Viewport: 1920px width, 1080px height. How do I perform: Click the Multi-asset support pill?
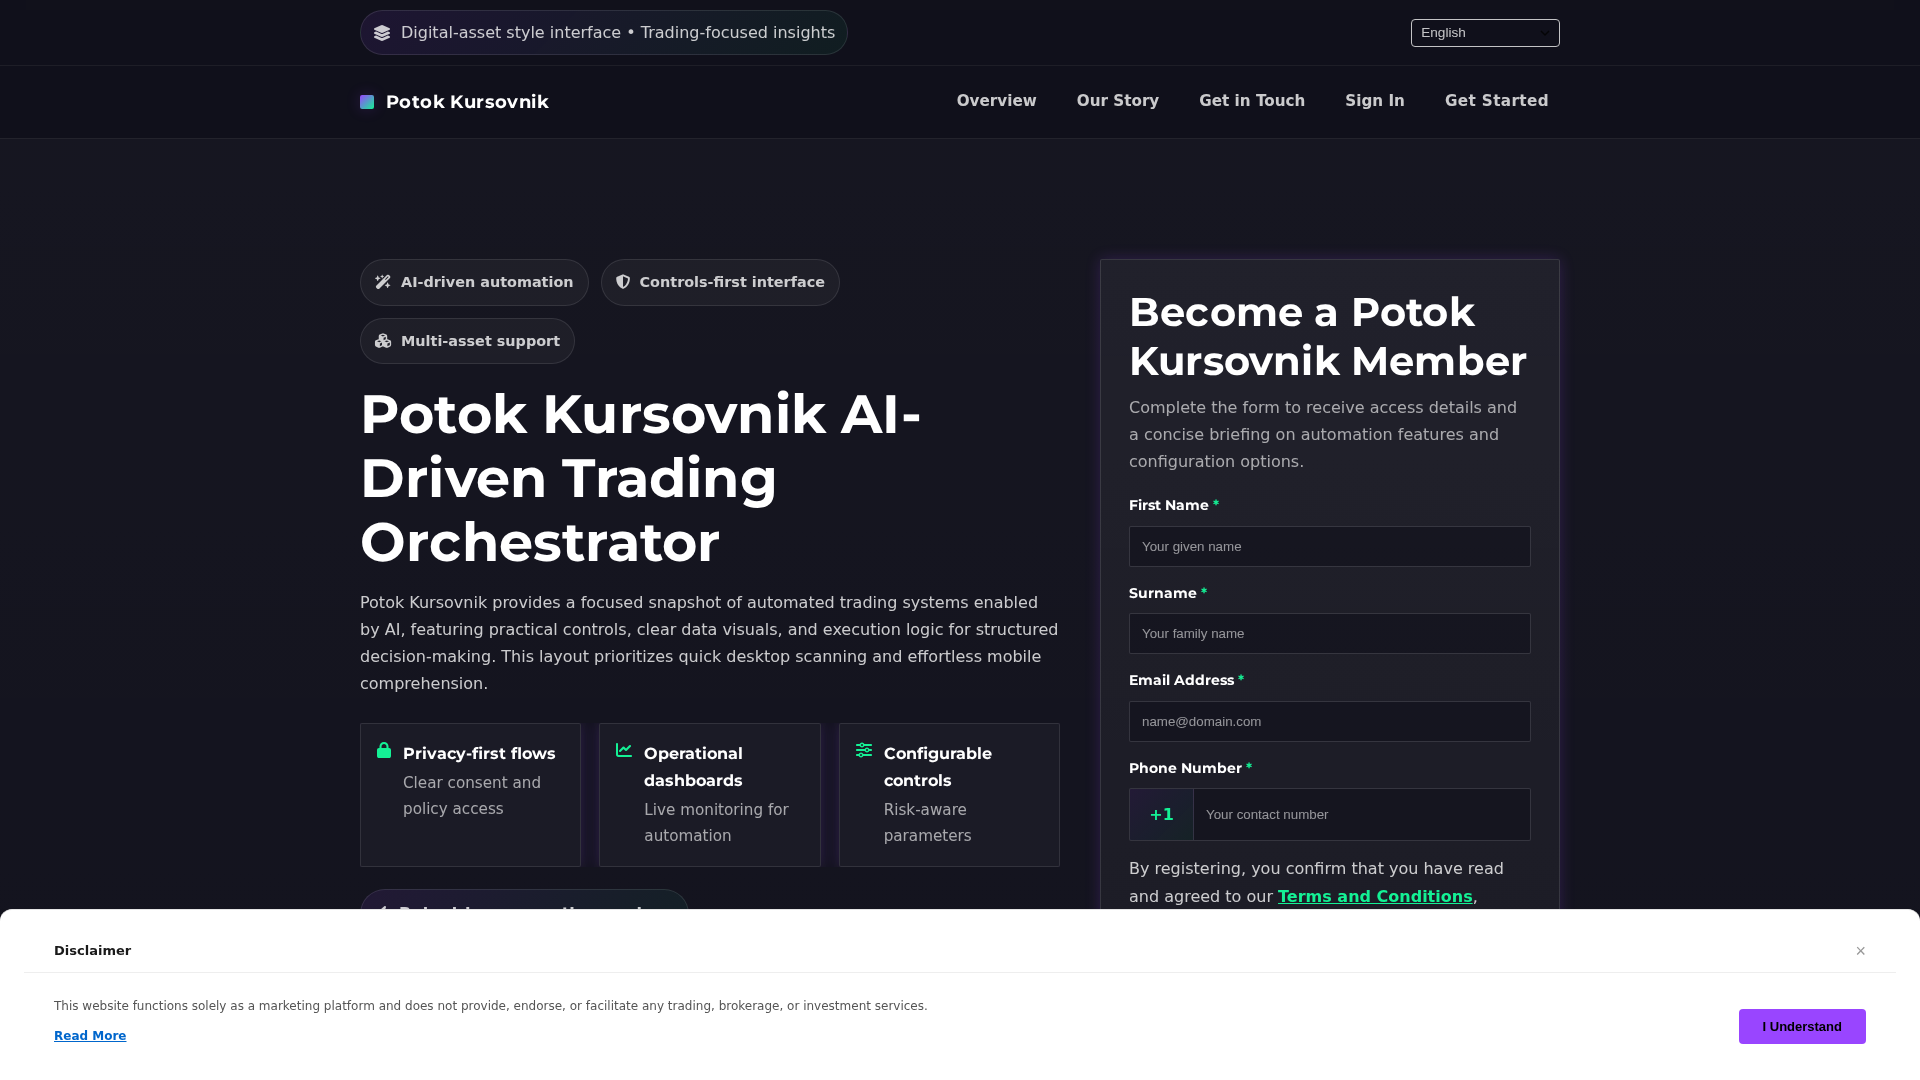[x=467, y=341]
